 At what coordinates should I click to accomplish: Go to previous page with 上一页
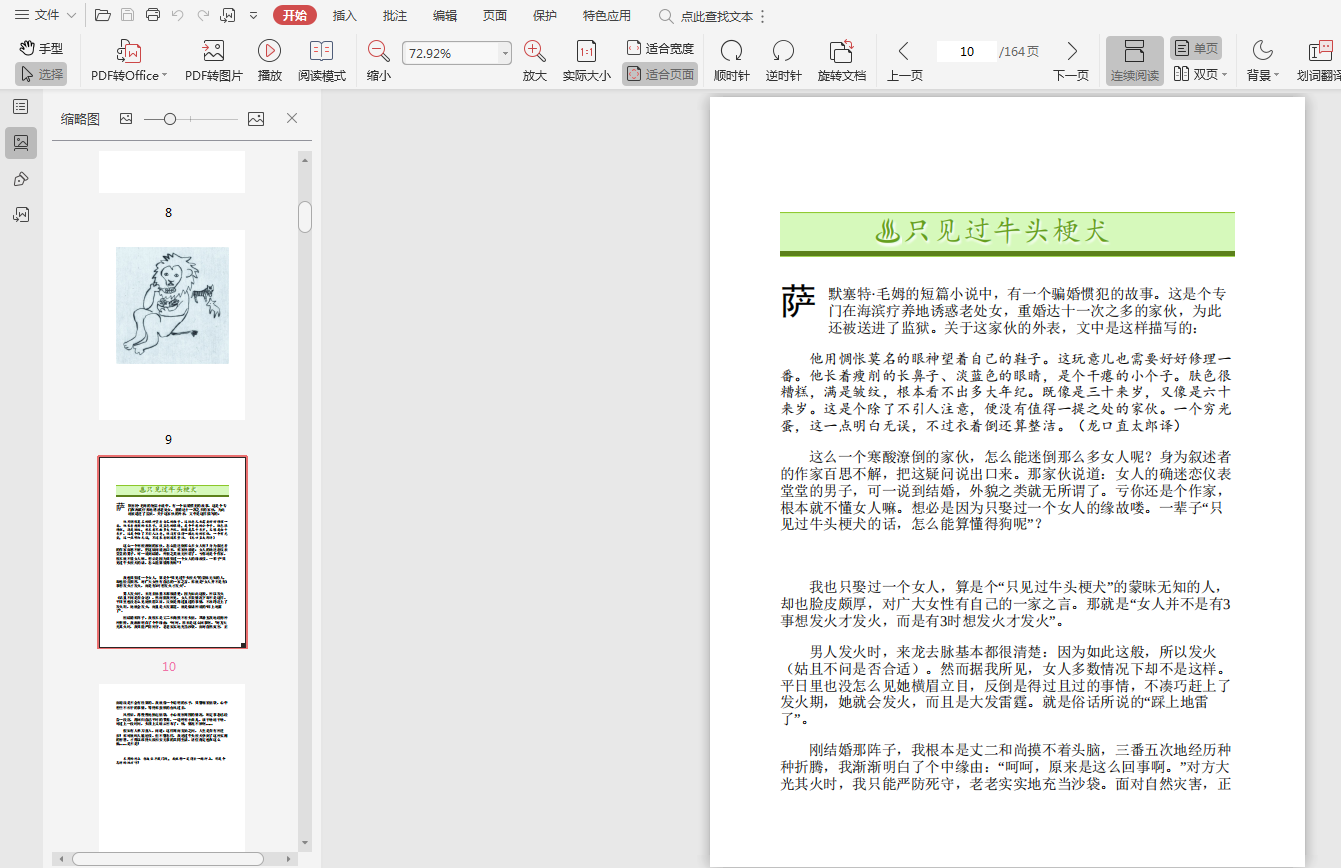pyautogui.click(x=904, y=51)
